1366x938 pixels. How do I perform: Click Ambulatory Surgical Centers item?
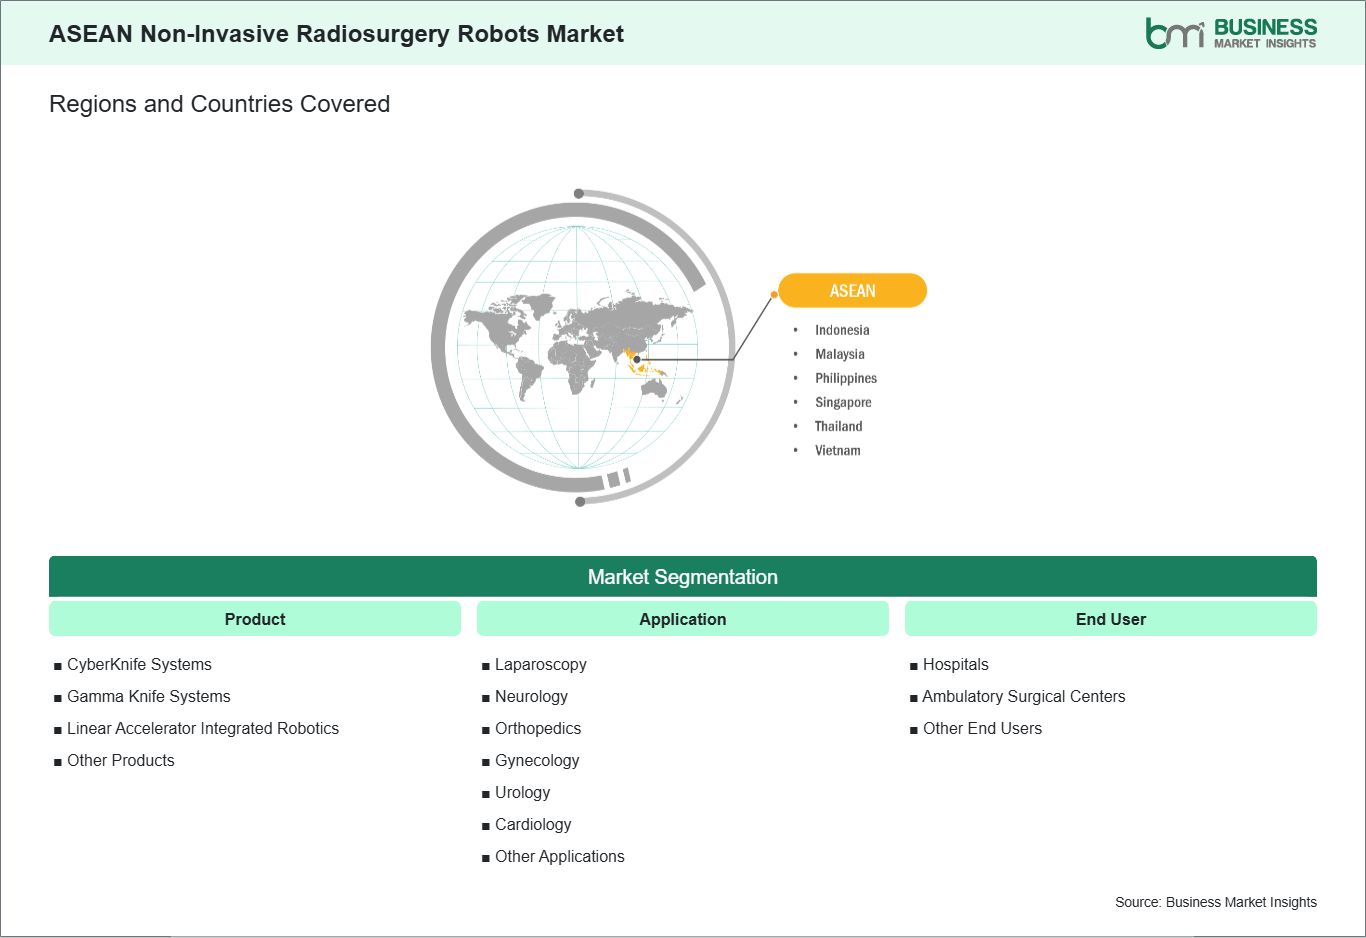1024,696
